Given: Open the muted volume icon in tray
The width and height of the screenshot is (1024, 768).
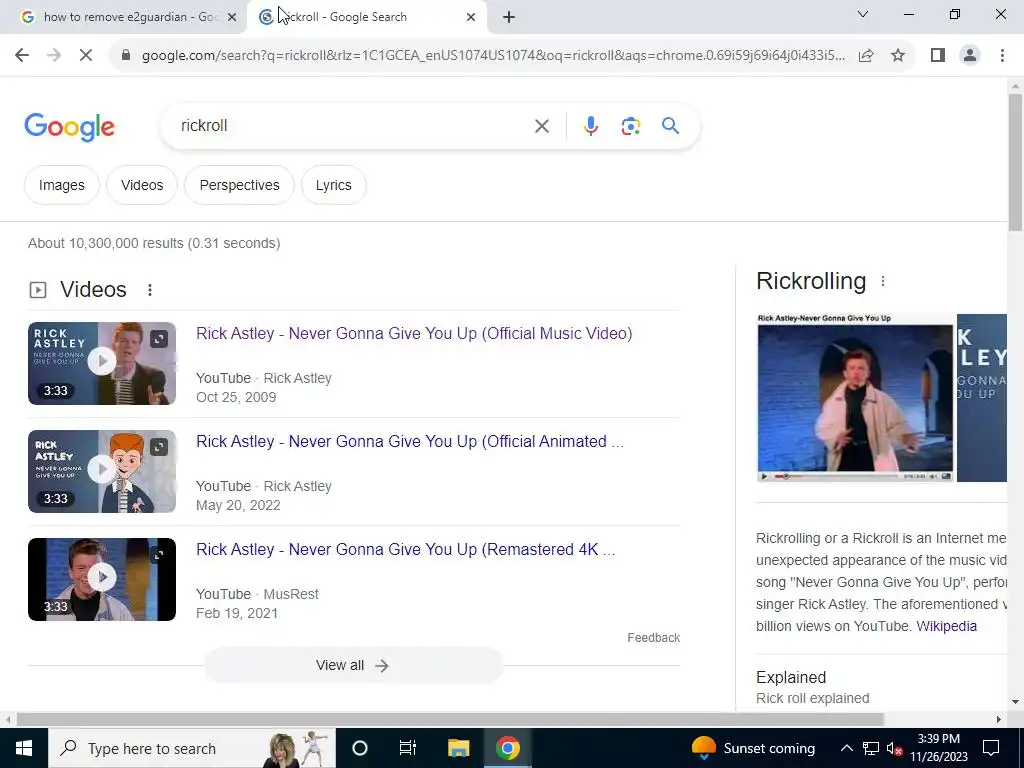Looking at the screenshot, I should coord(895,749).
